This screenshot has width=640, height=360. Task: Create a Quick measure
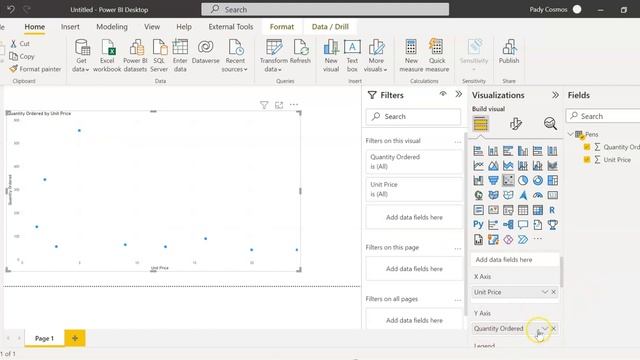coord(437,56)
